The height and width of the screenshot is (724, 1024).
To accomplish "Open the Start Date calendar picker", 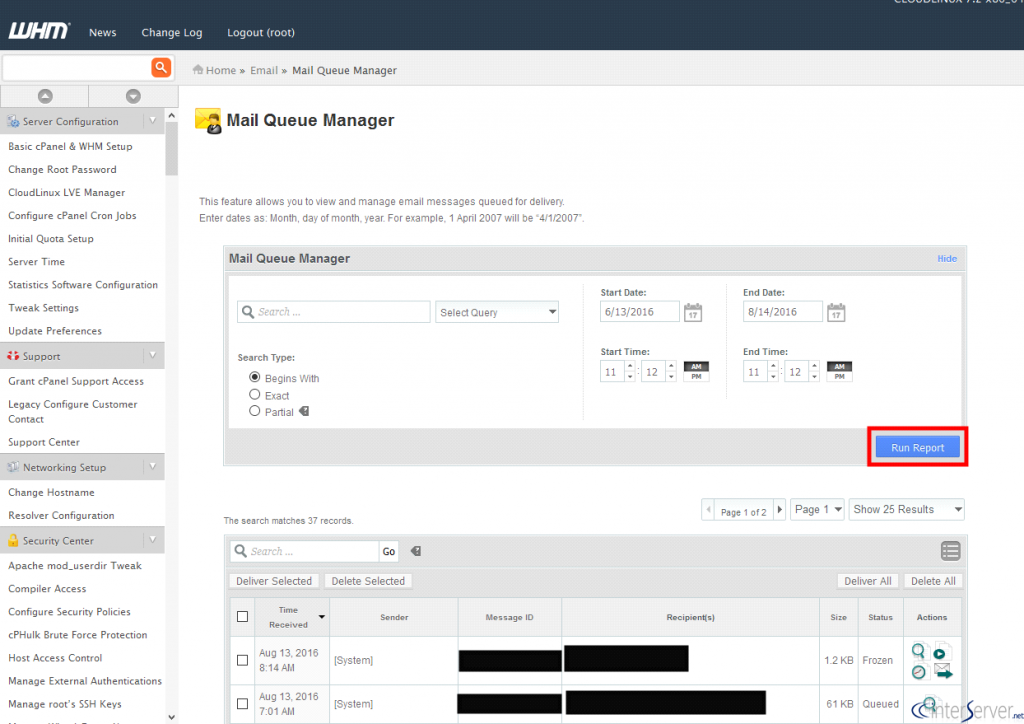I will (693, 313).
